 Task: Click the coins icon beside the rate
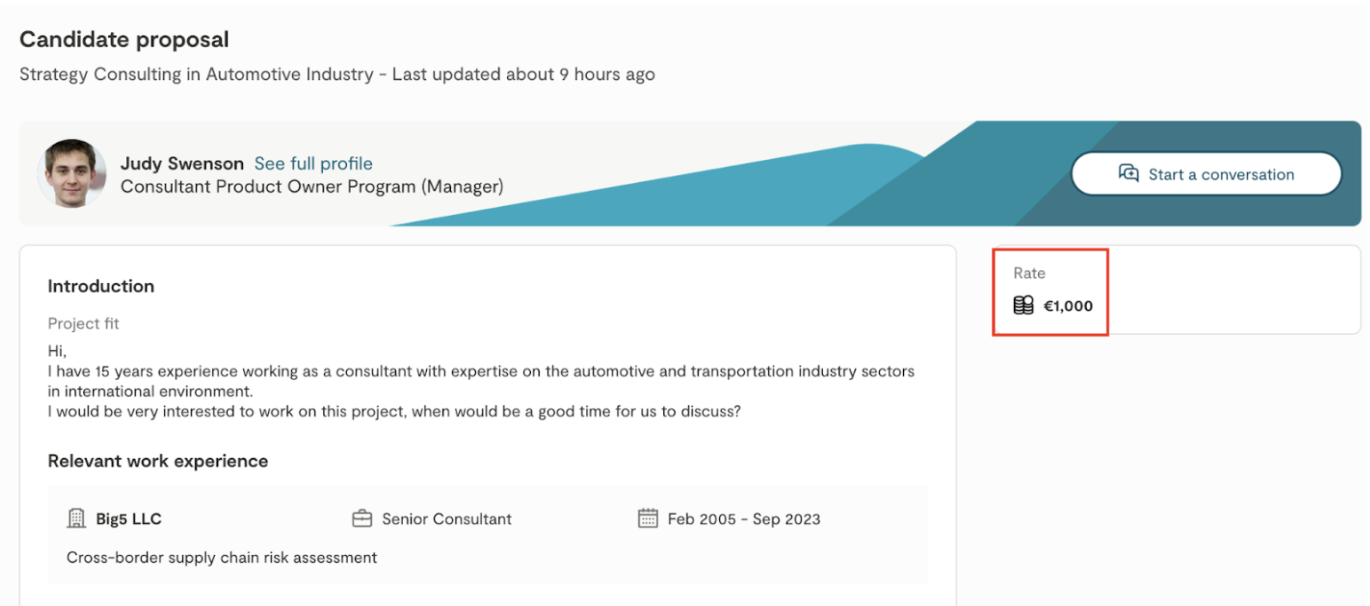click(1023, 306)
